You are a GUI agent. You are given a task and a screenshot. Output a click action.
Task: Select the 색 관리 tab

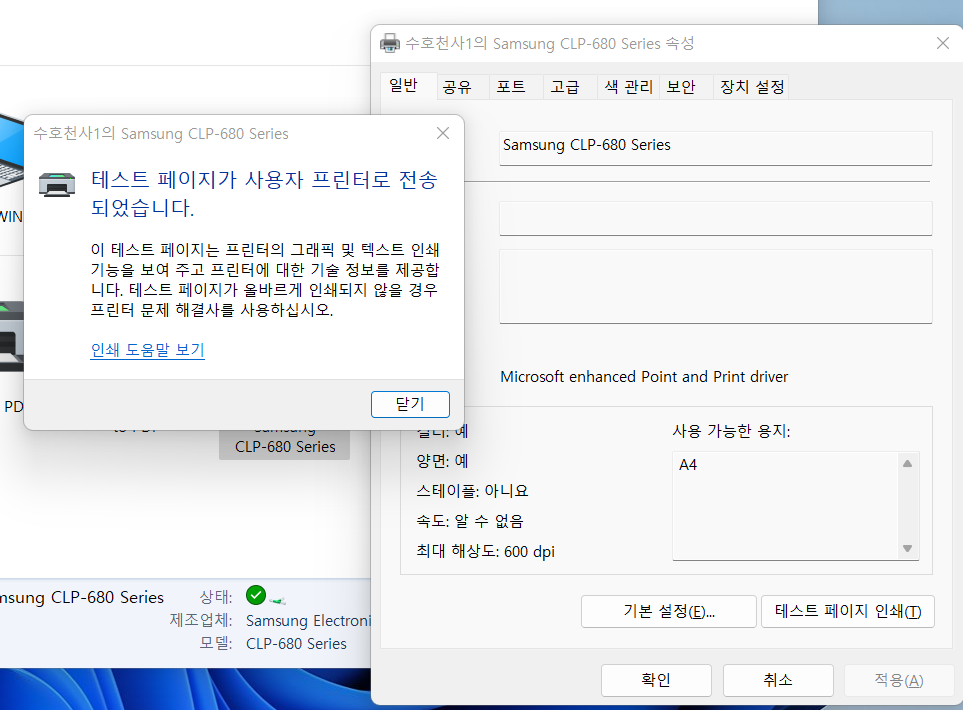pos(628,87)
